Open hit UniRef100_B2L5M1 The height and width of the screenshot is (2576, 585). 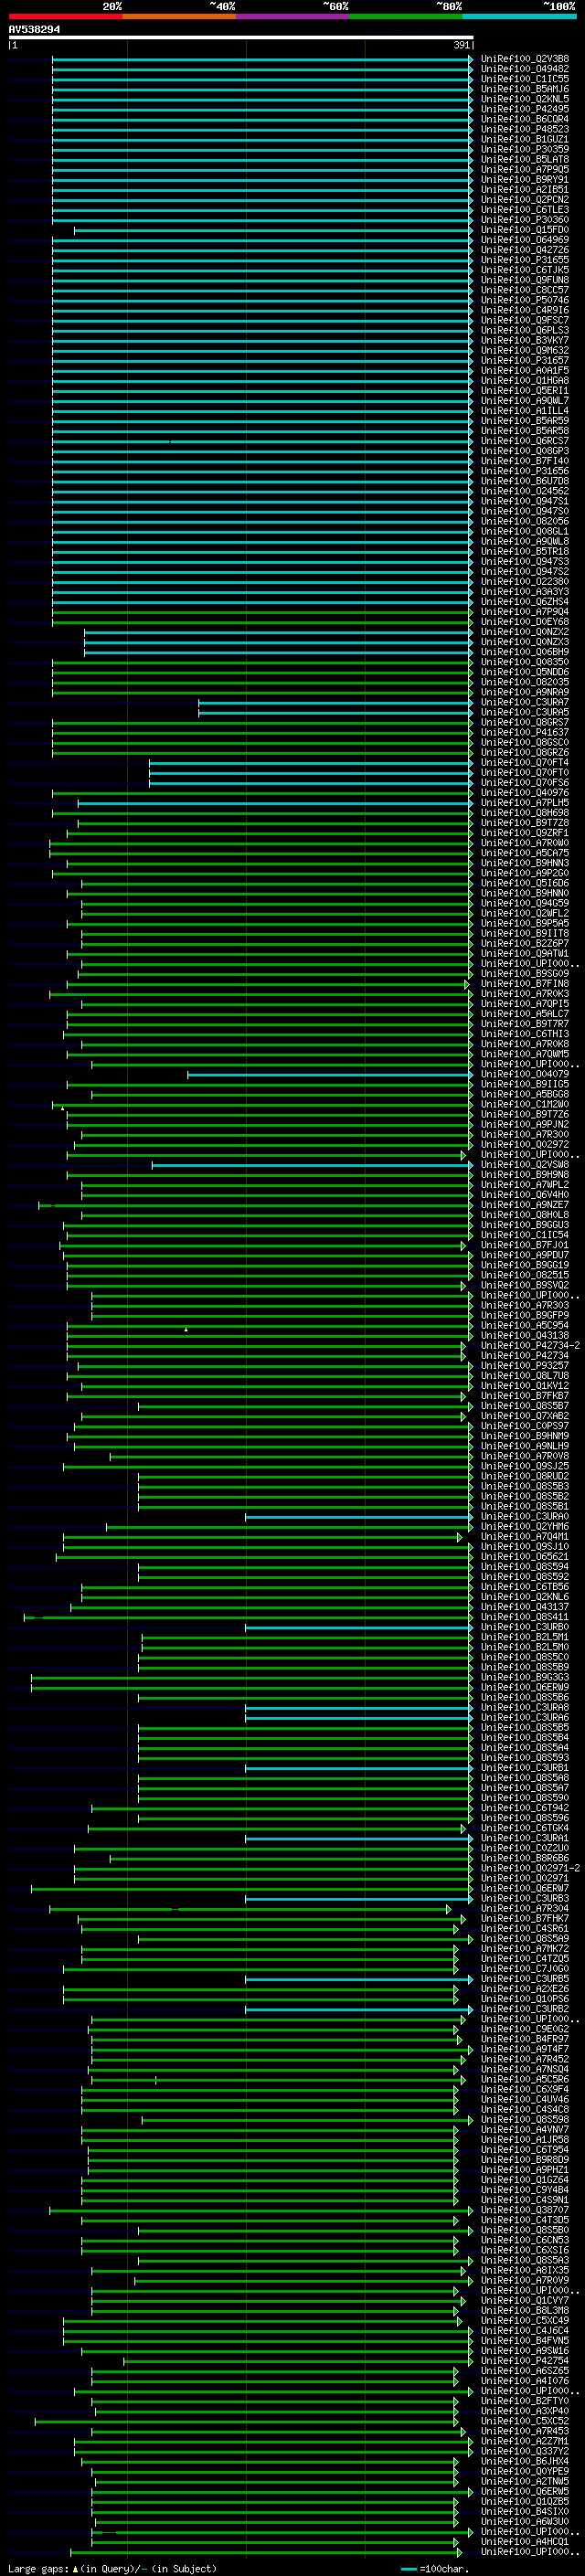pyautogui.click(x=525, y=1637)
